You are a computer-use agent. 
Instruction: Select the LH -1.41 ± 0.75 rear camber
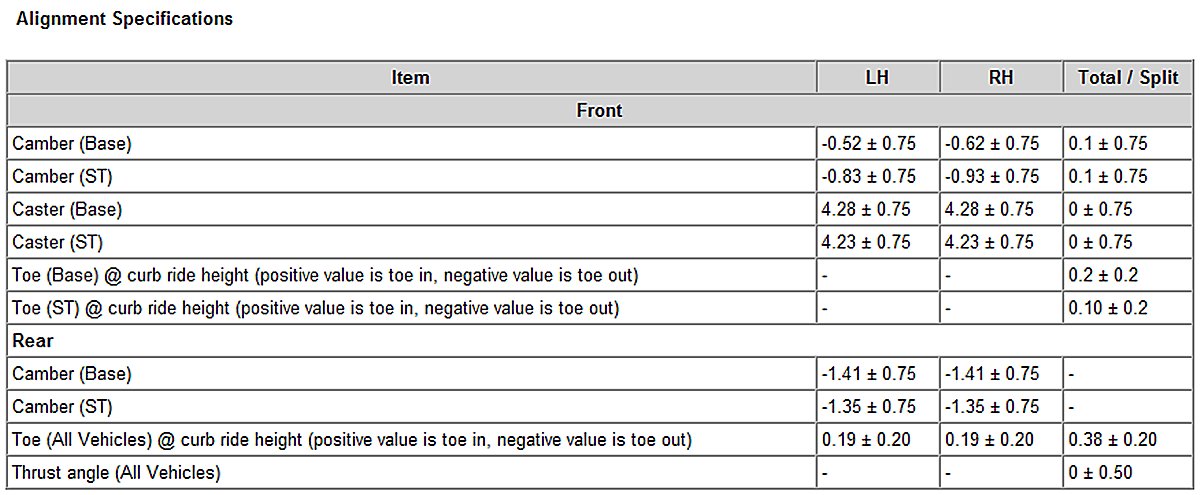(x=868, y=374)
